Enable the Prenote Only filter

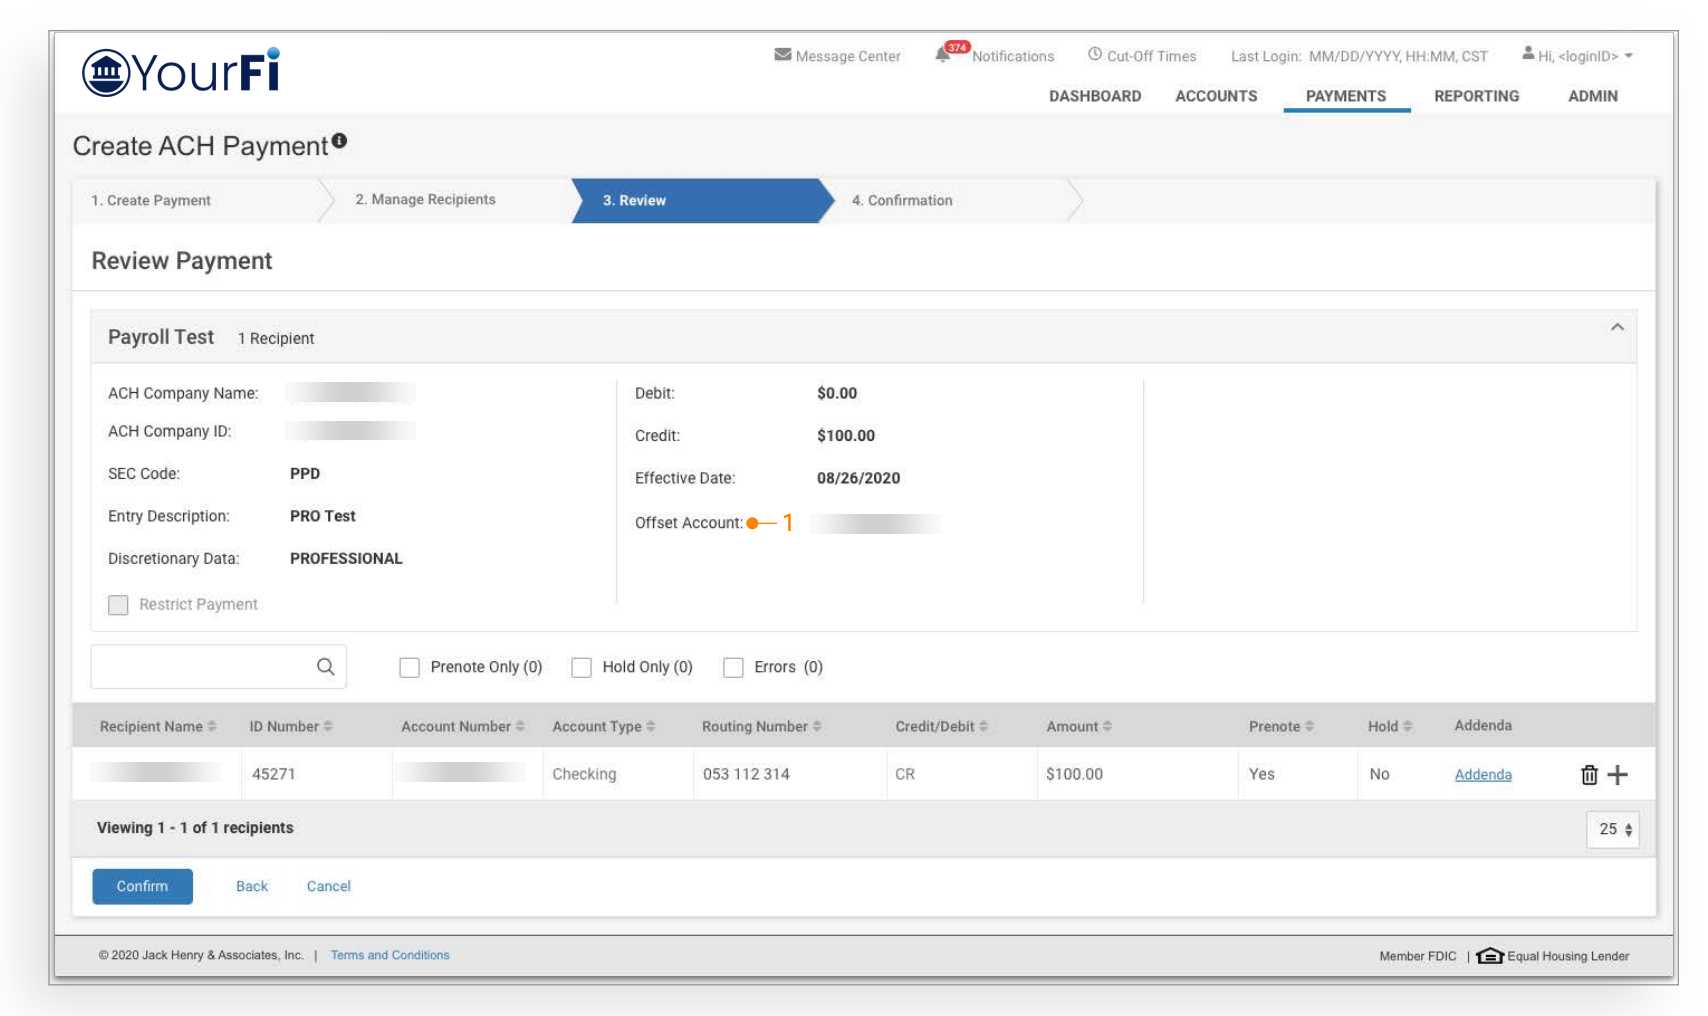(409, 668)
